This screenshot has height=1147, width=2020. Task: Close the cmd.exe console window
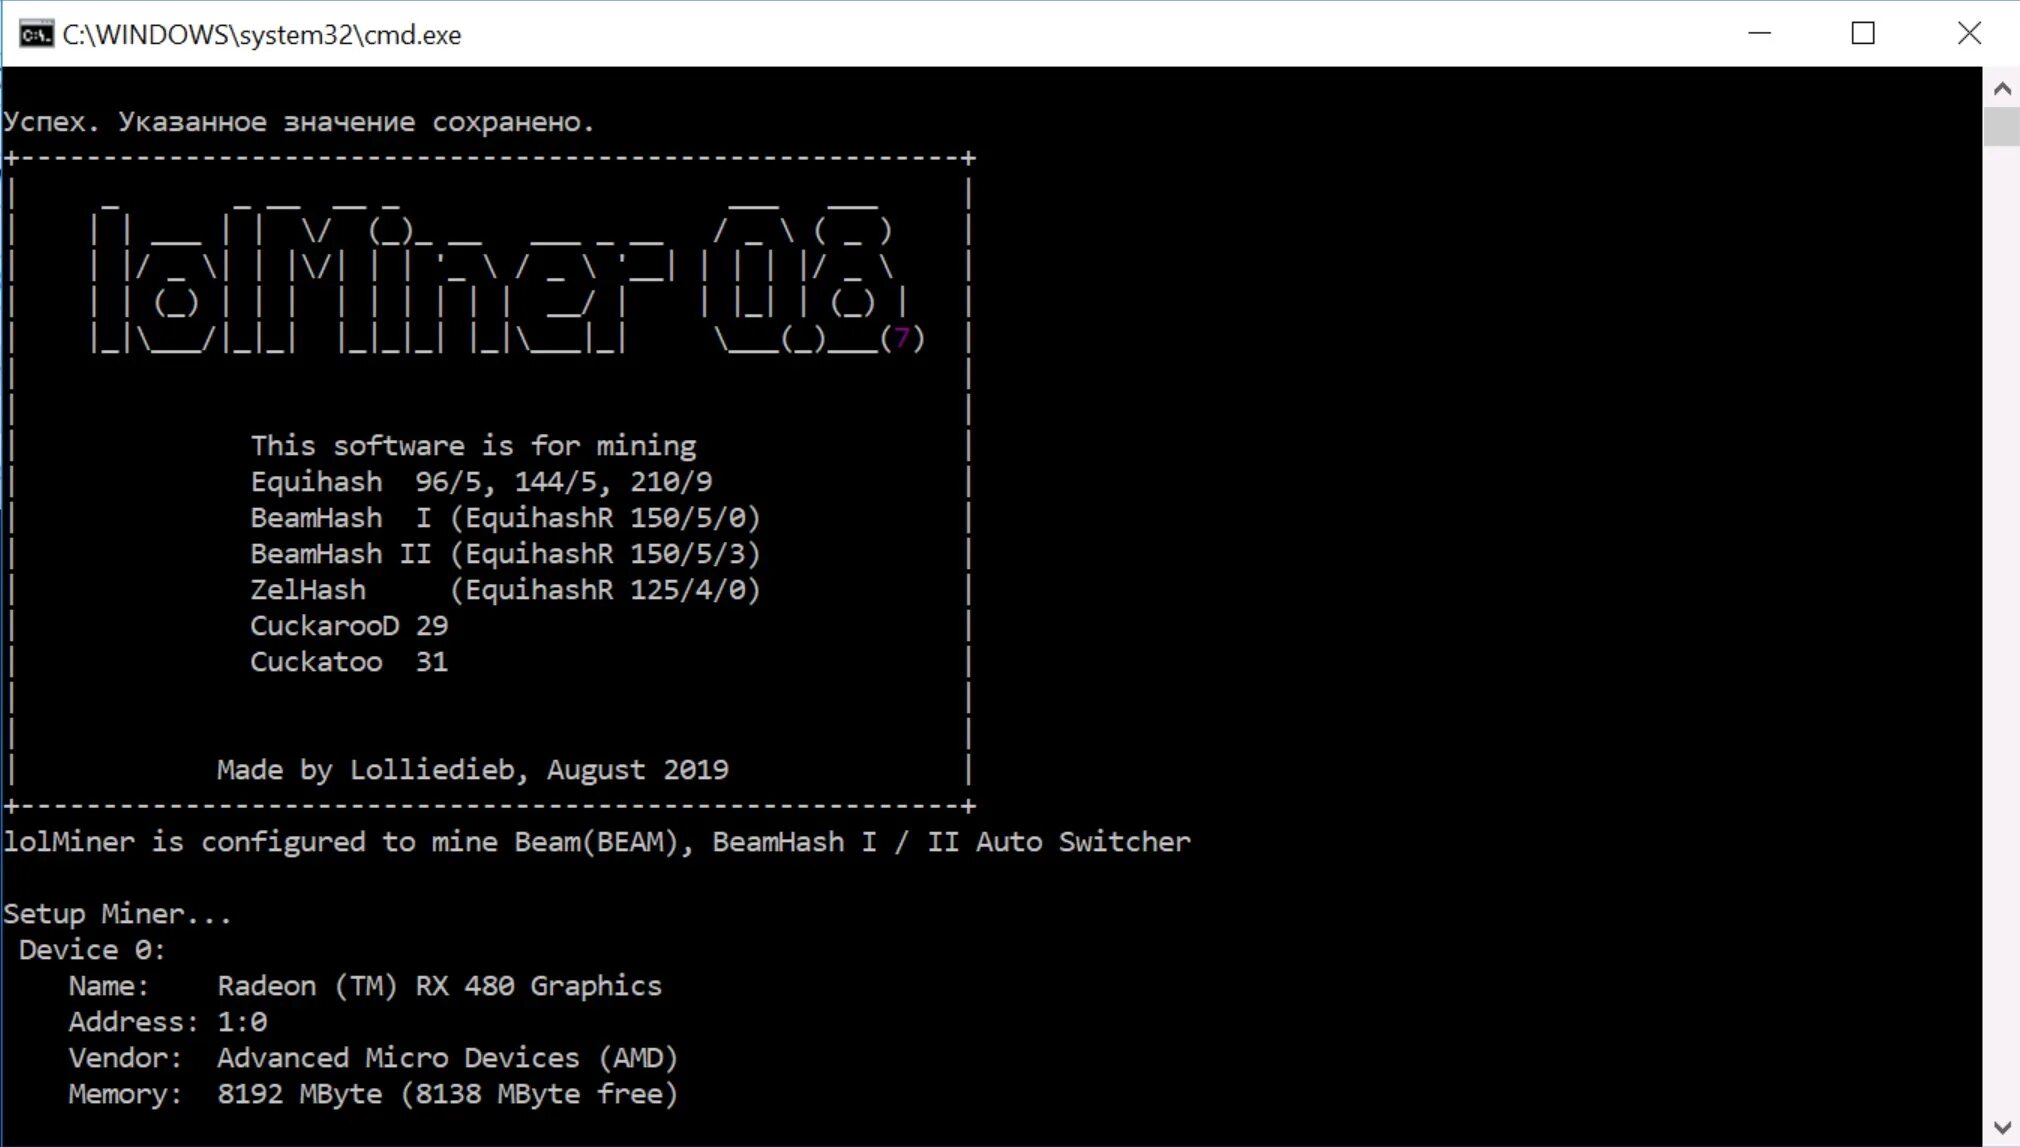(x=1968, y=34)
